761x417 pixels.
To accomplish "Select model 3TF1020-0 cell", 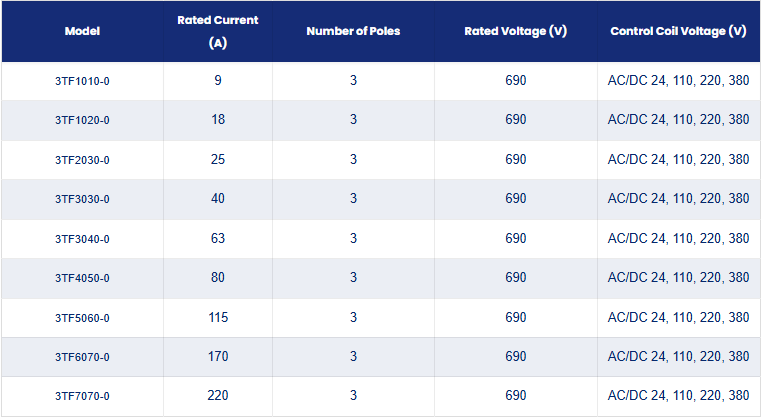I will click(x=83, y=120).
